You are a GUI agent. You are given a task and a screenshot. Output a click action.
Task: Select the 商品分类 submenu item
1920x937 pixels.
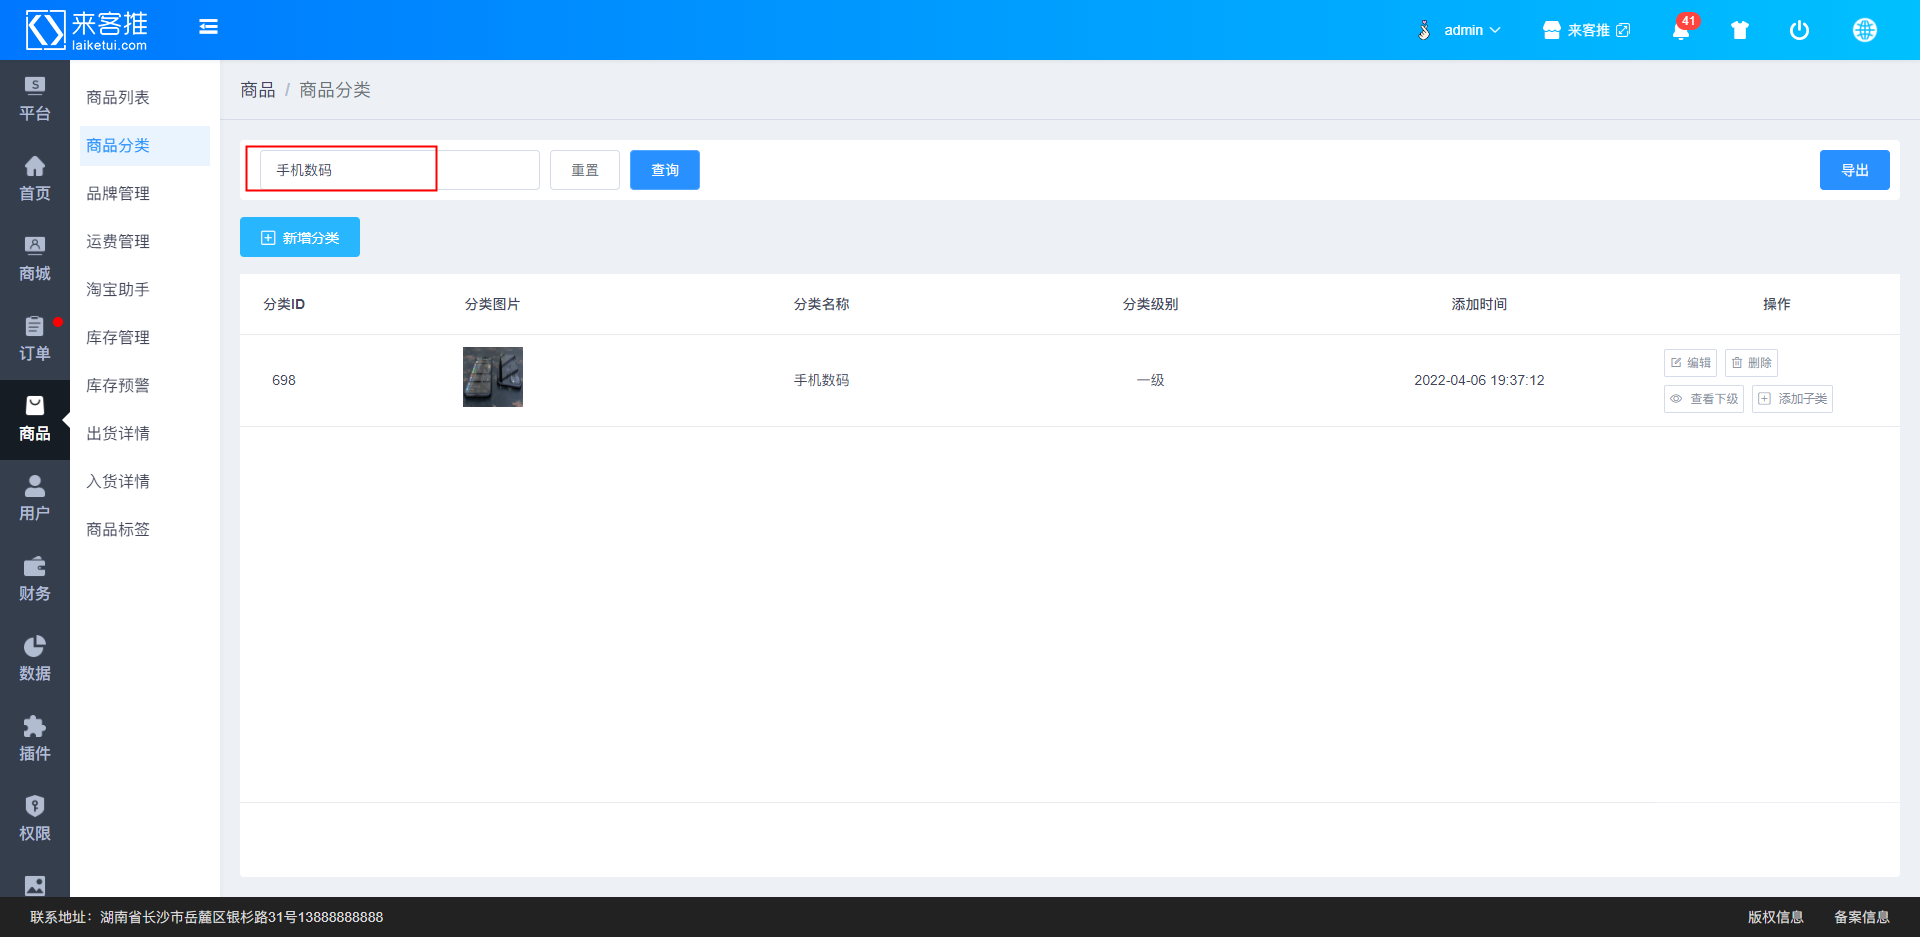coord(145,145)
